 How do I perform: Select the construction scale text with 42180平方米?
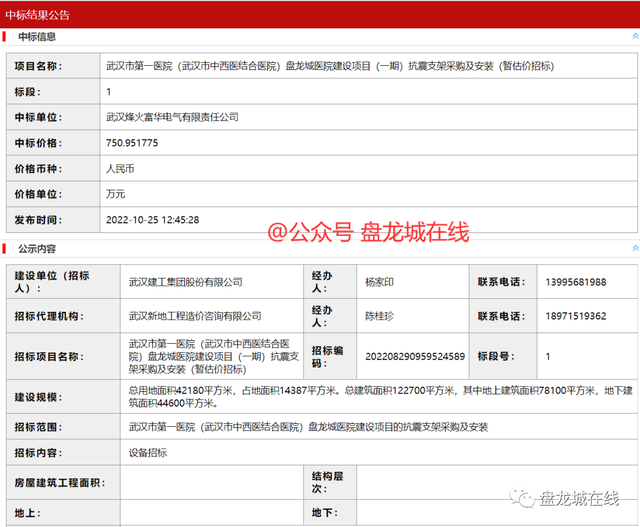pos(380,397)
